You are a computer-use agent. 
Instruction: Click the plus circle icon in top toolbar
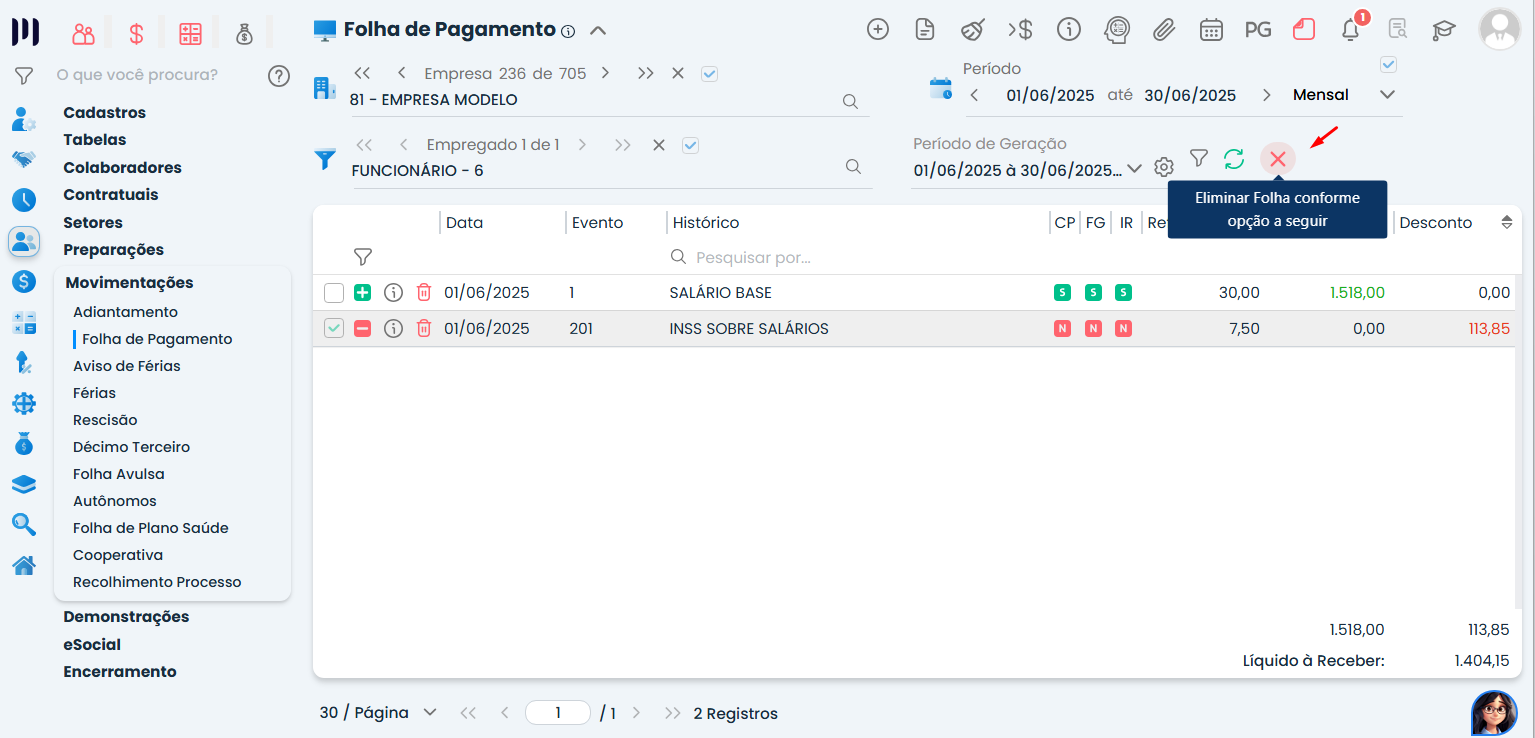[x=877, y=30]
